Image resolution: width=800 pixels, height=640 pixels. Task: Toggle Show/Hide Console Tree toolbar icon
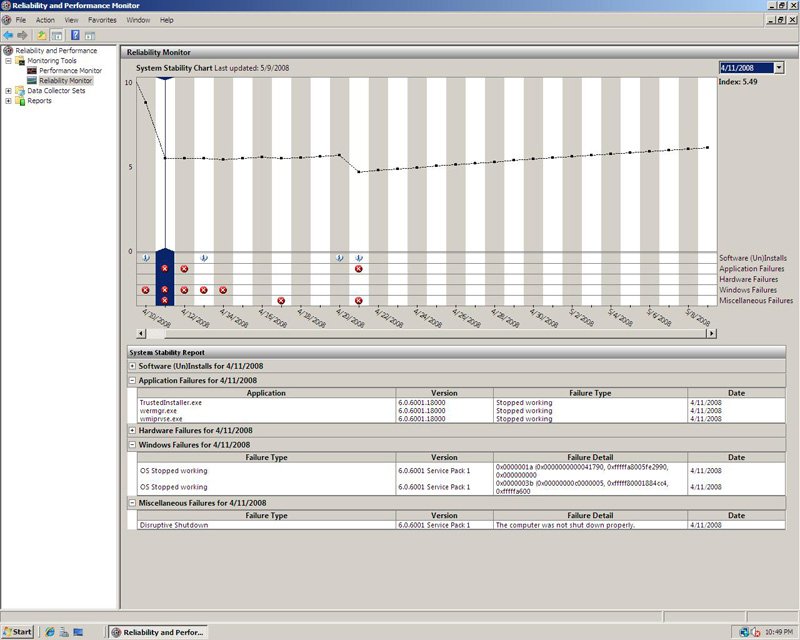point(57,35)
